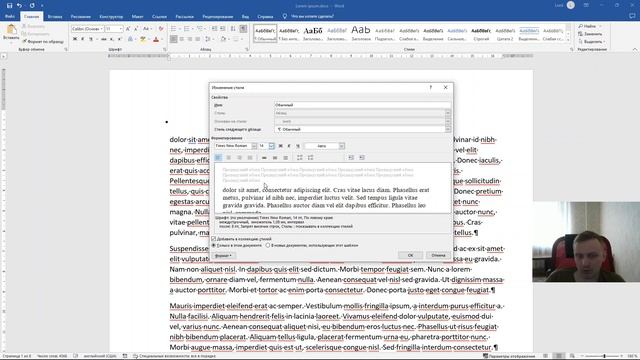Image resolution: width=640 pixels, height=360 pixels.
Task: Select the only in this document radio button
Action: (x=213, y=245)
